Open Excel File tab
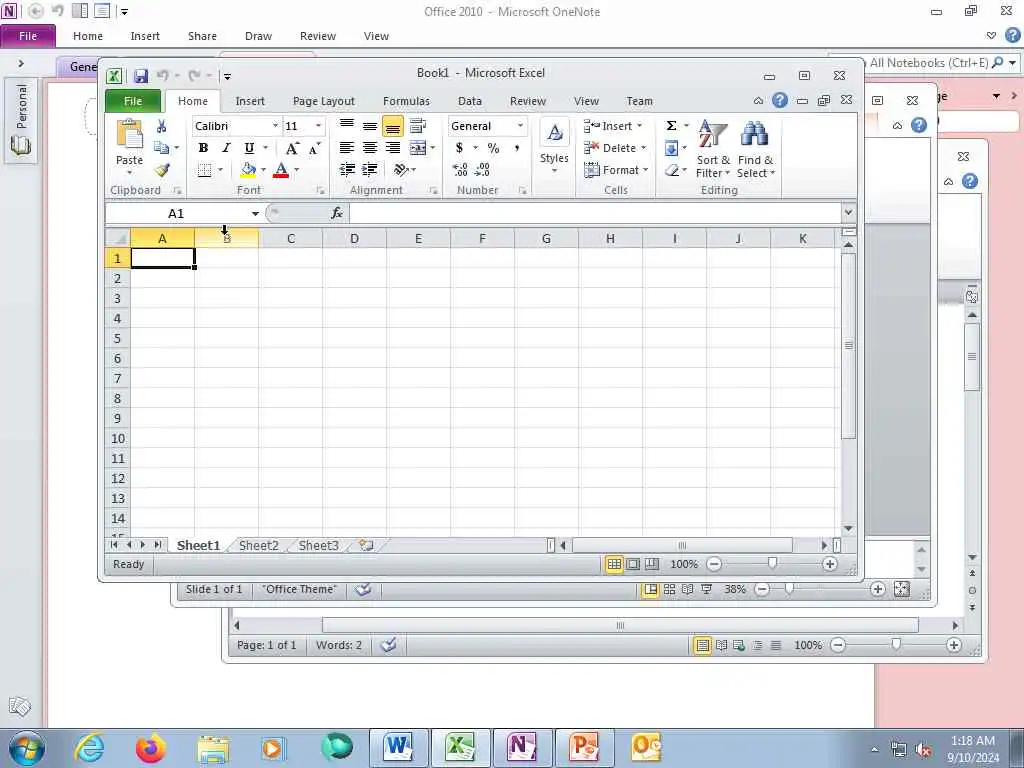Viewport: 1024px width, 768px height. coord(133,101)
